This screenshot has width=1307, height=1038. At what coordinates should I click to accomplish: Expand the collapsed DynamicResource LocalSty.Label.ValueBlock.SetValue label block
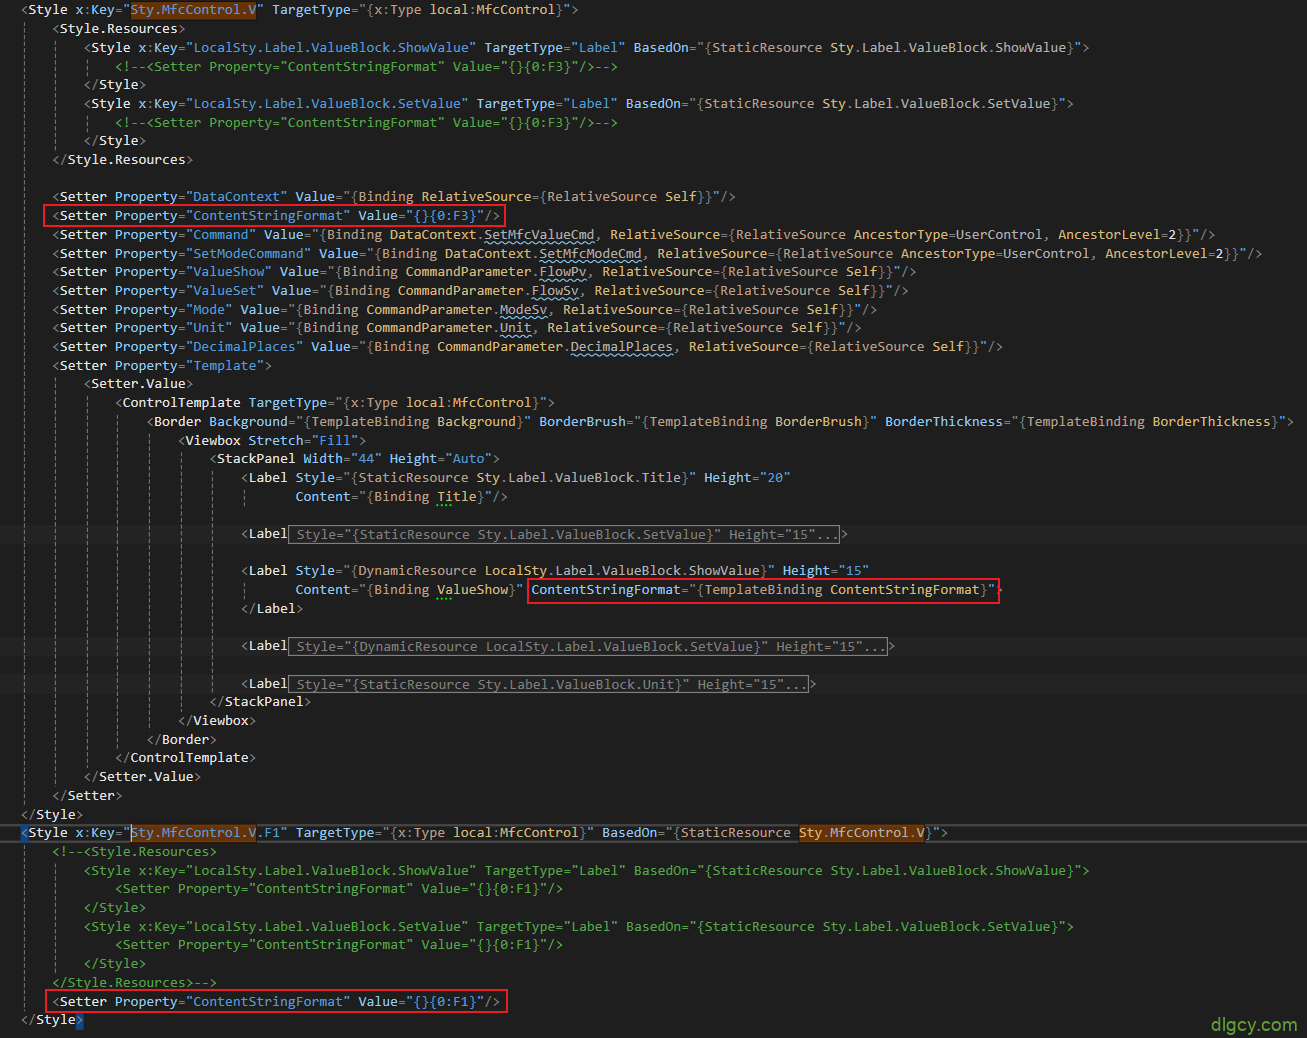tap(589, 647)
